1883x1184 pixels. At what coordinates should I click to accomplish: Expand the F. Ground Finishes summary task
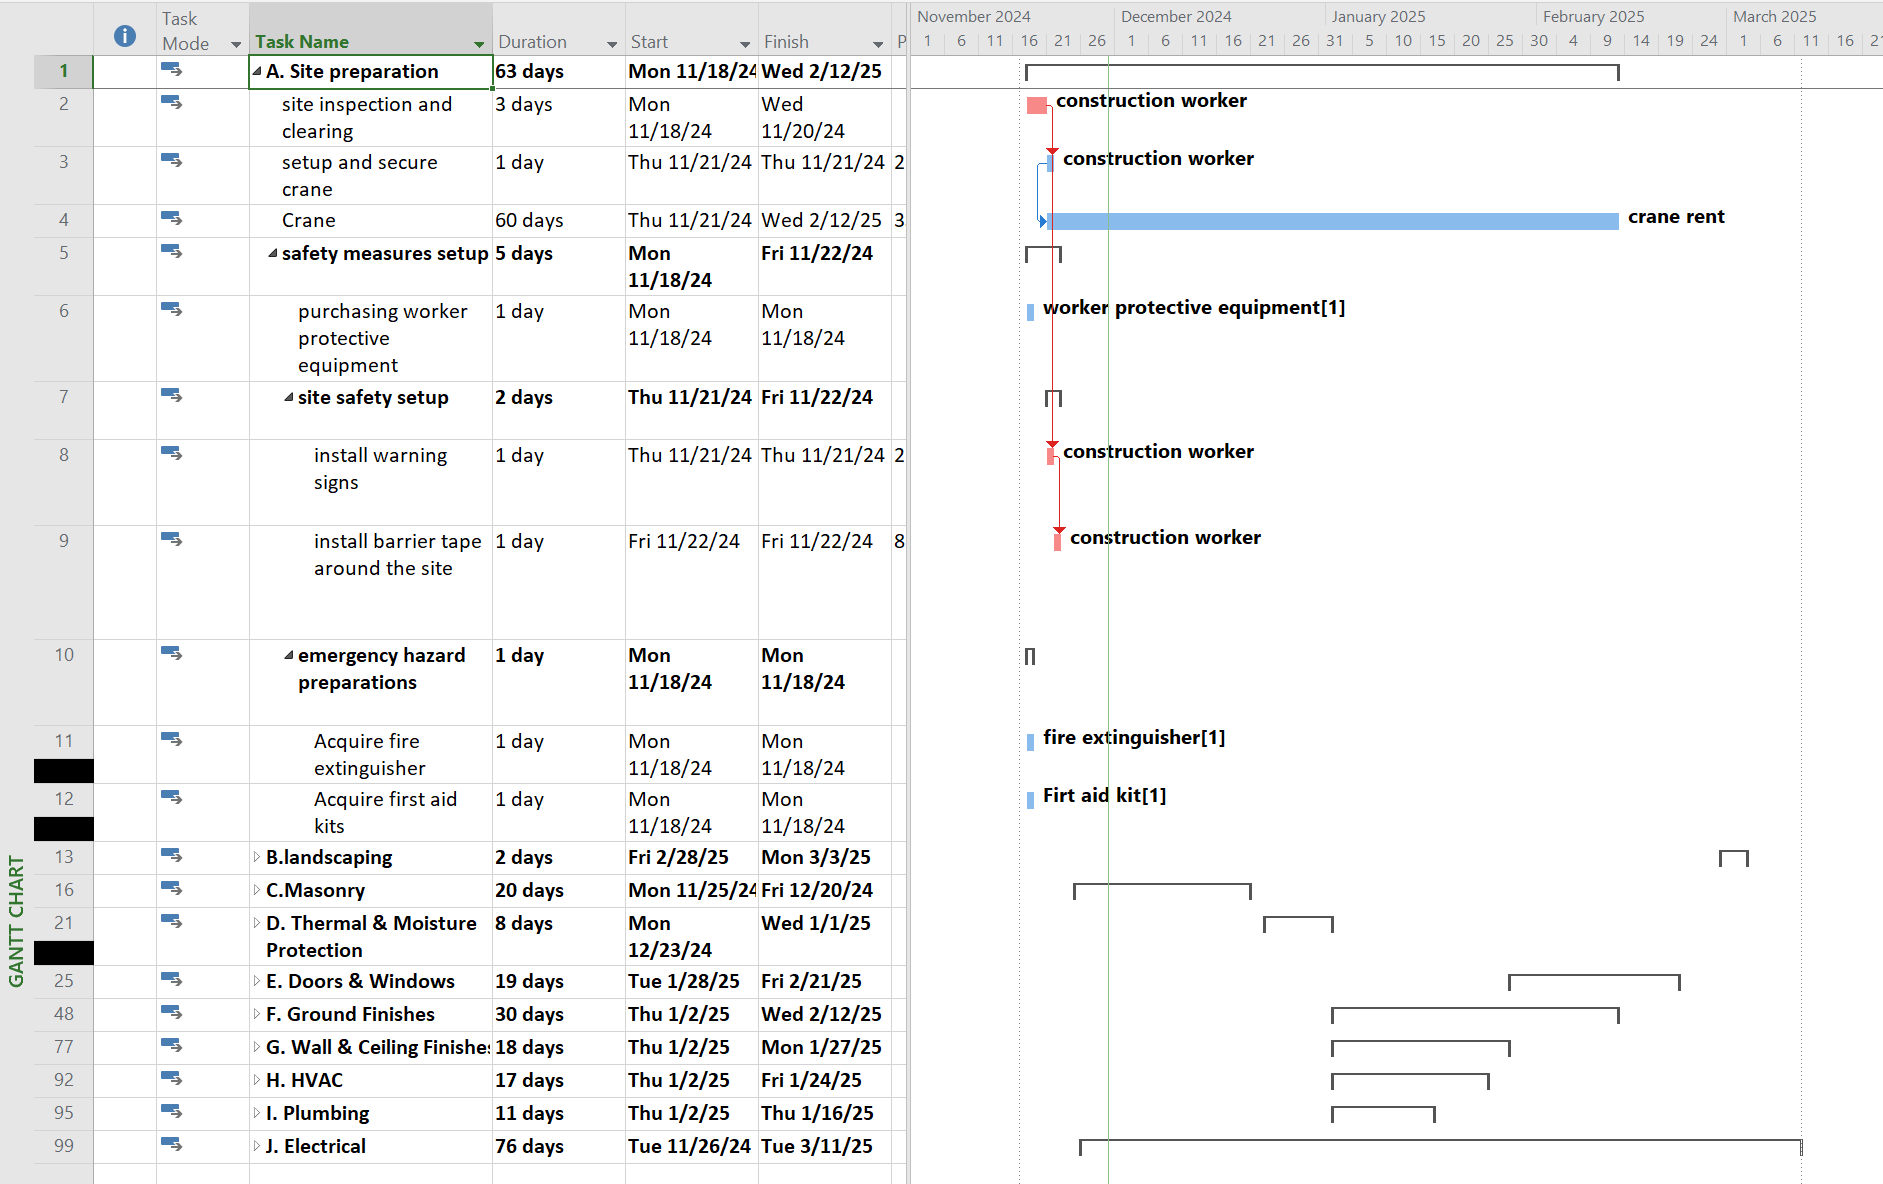257,1014
